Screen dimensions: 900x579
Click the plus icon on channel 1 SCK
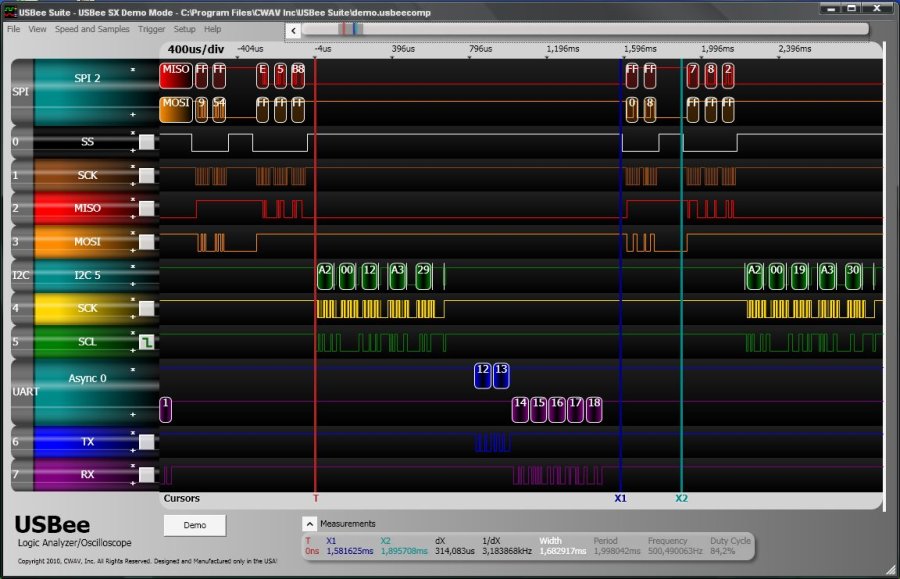133,184
